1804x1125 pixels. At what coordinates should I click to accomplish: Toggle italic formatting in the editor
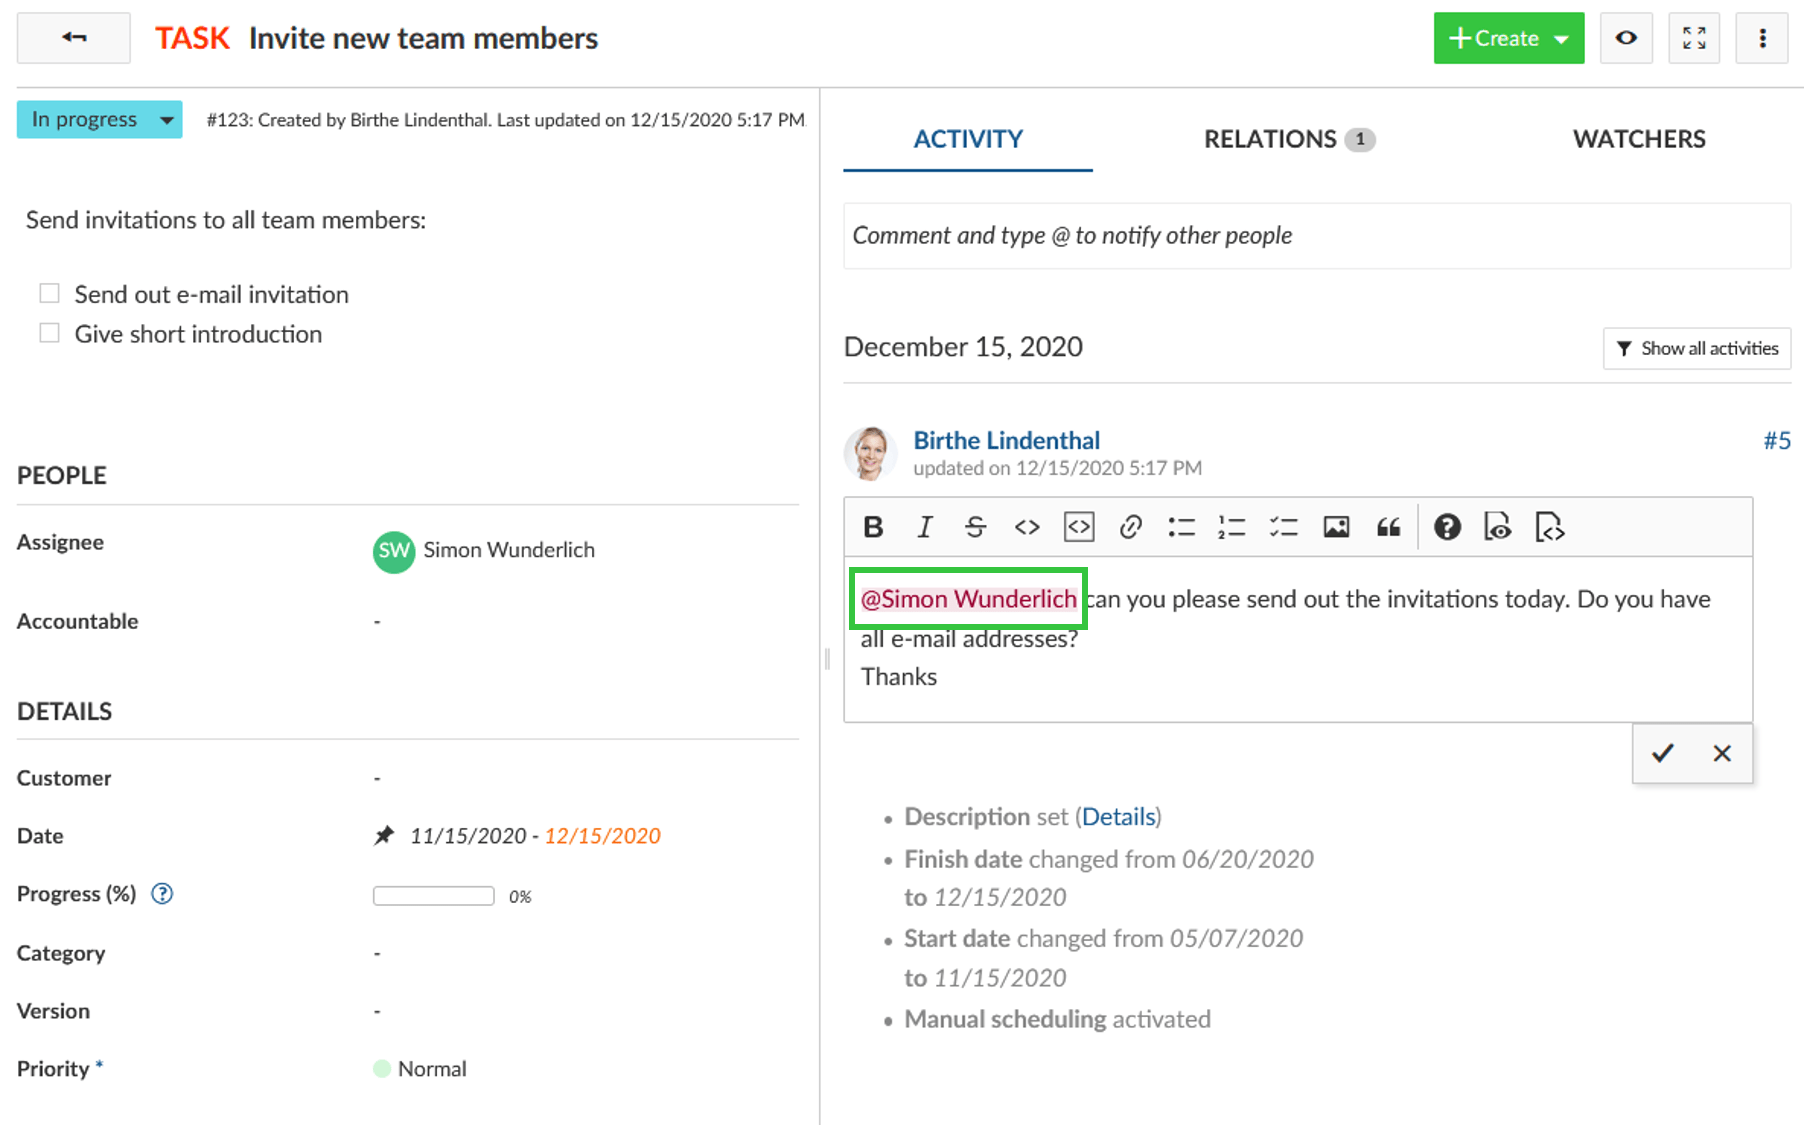[x=925, y=527]
